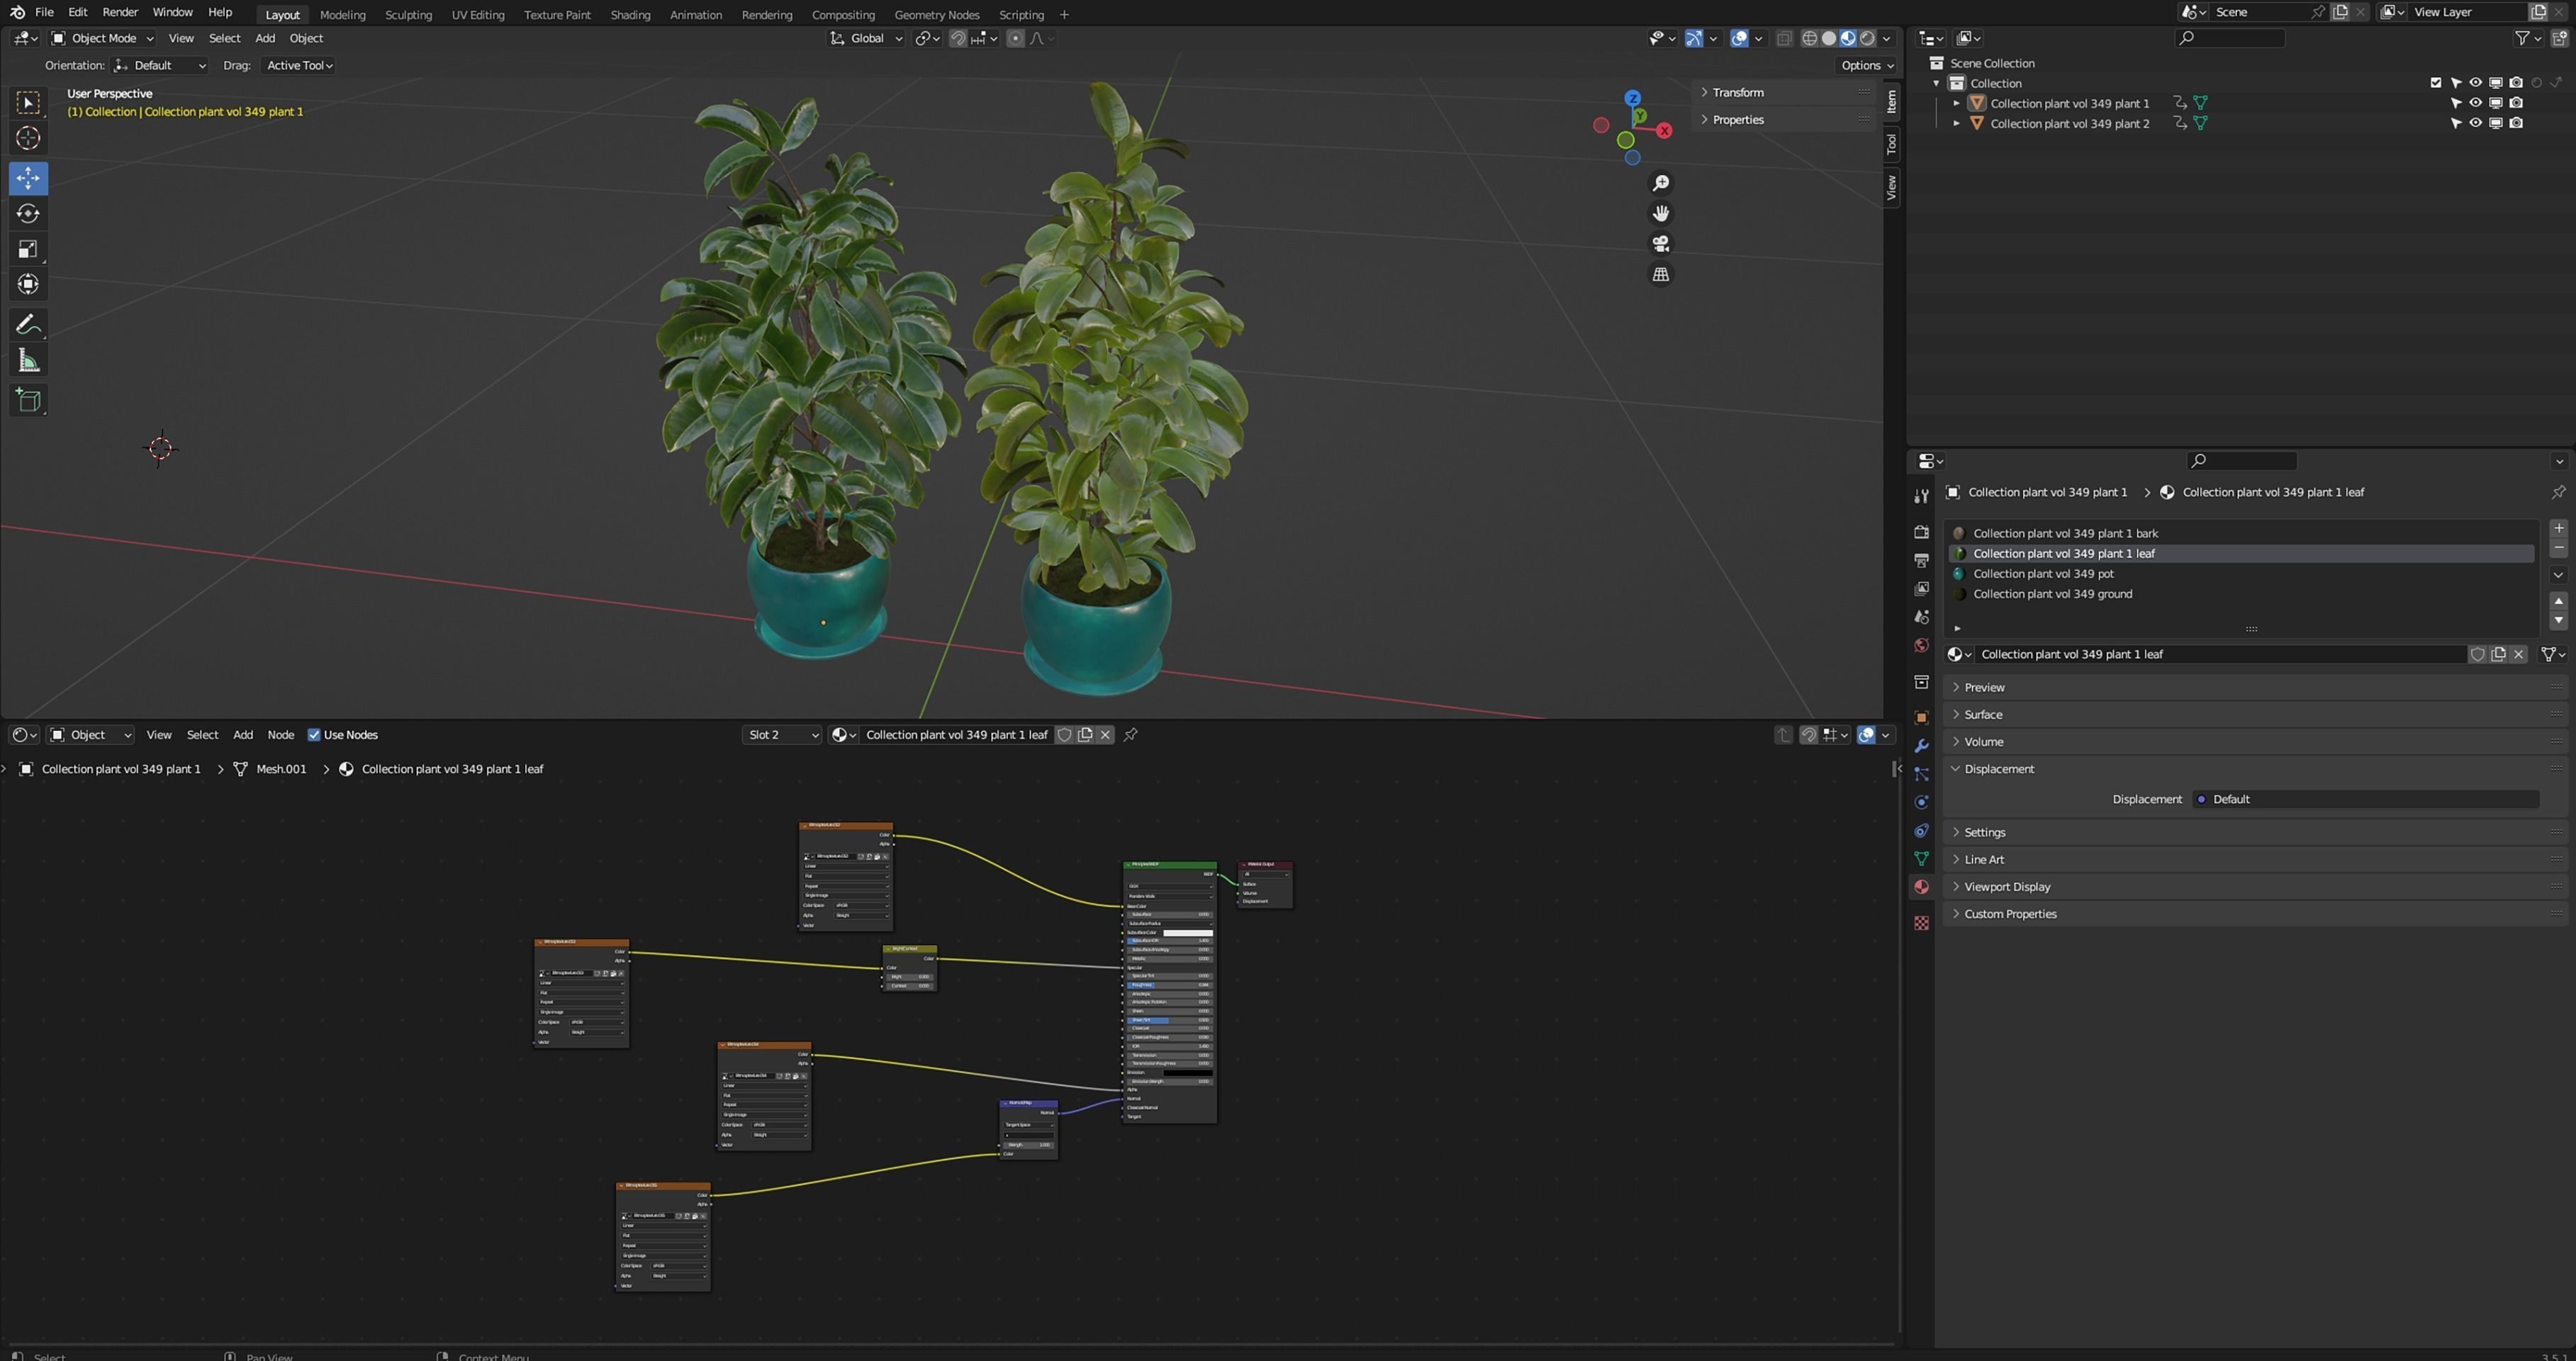
Task: Expand the Transform panel in sidebar
Action: pos(1737,92)
